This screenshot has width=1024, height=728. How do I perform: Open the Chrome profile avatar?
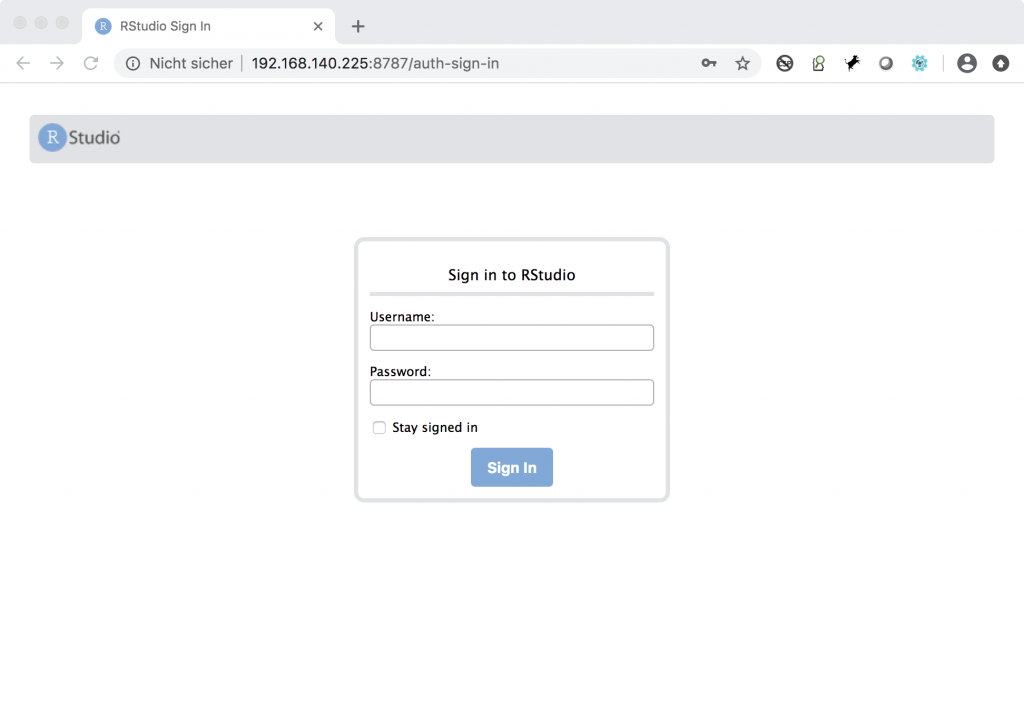tap(967, 63)
